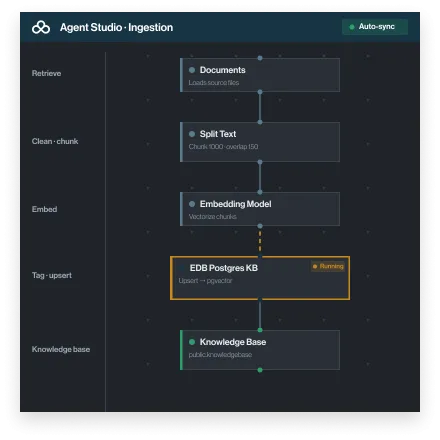This screenshot has width=440, height=440.
Task: Click the Embedding Model status dot
Action: point(192,204)
